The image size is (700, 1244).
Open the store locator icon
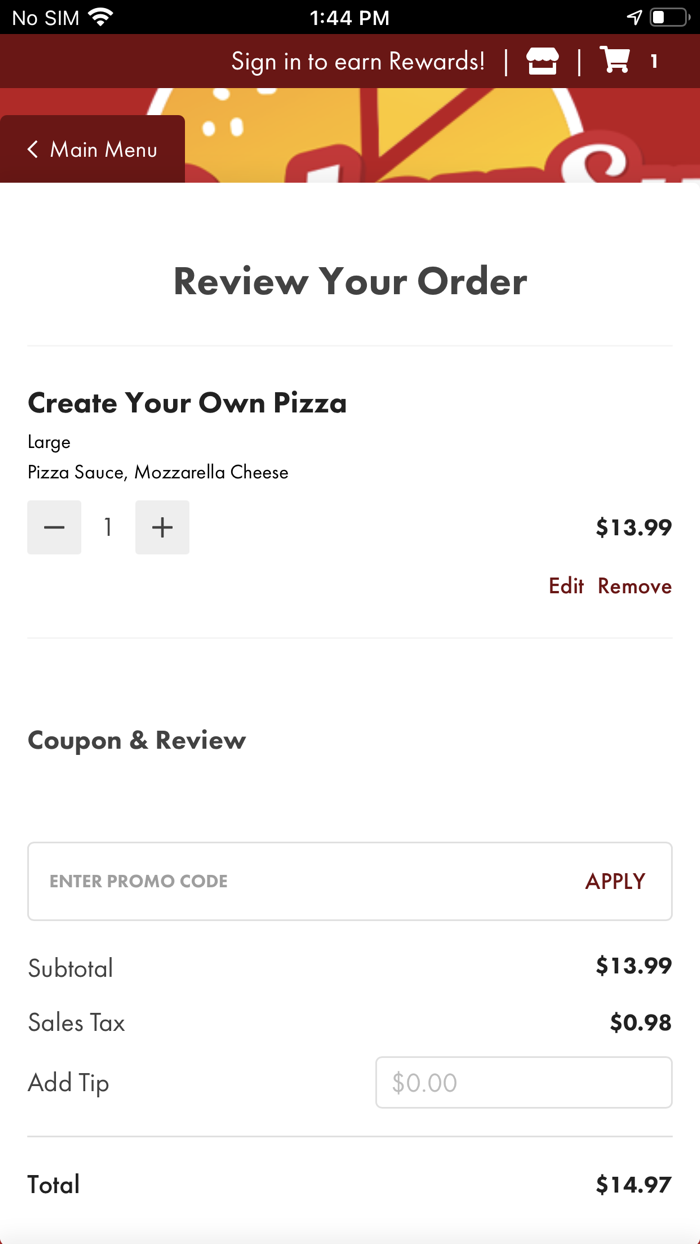pos(543,62)
